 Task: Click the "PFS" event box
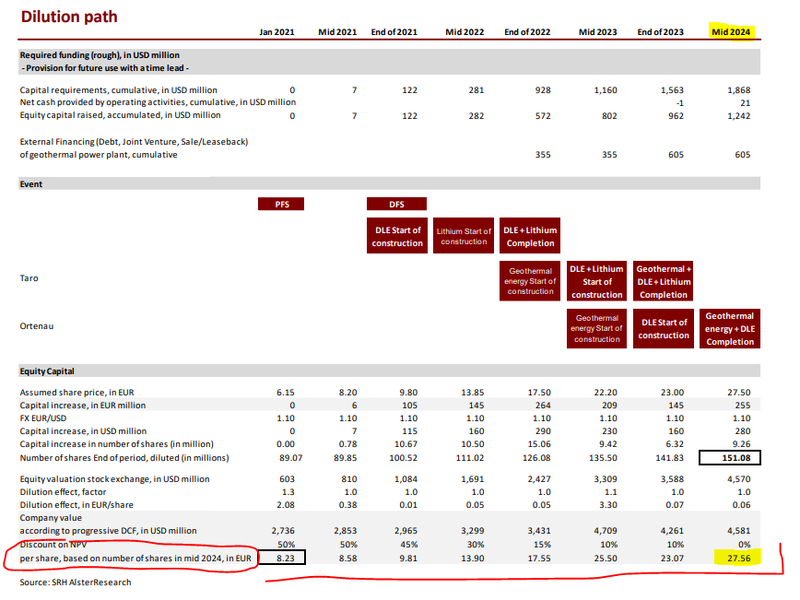click(x=281, y=204)
